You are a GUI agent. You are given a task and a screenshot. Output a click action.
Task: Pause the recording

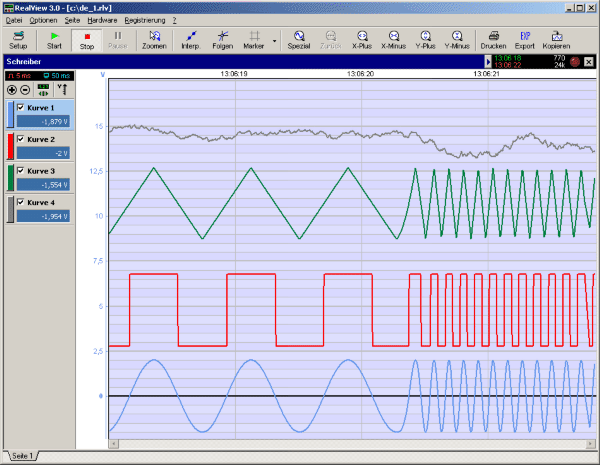[x=118, y=40]
